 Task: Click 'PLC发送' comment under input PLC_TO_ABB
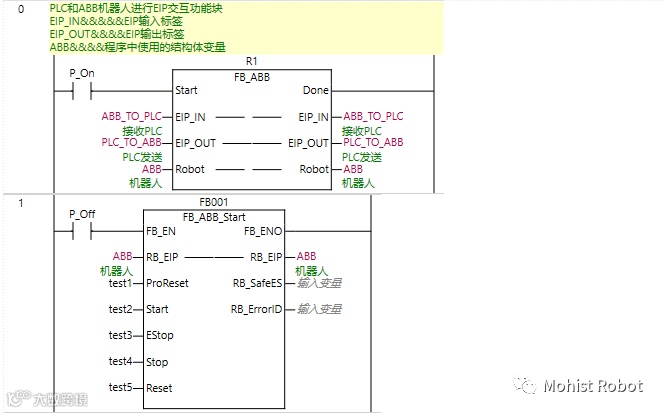tap(142, 157)
